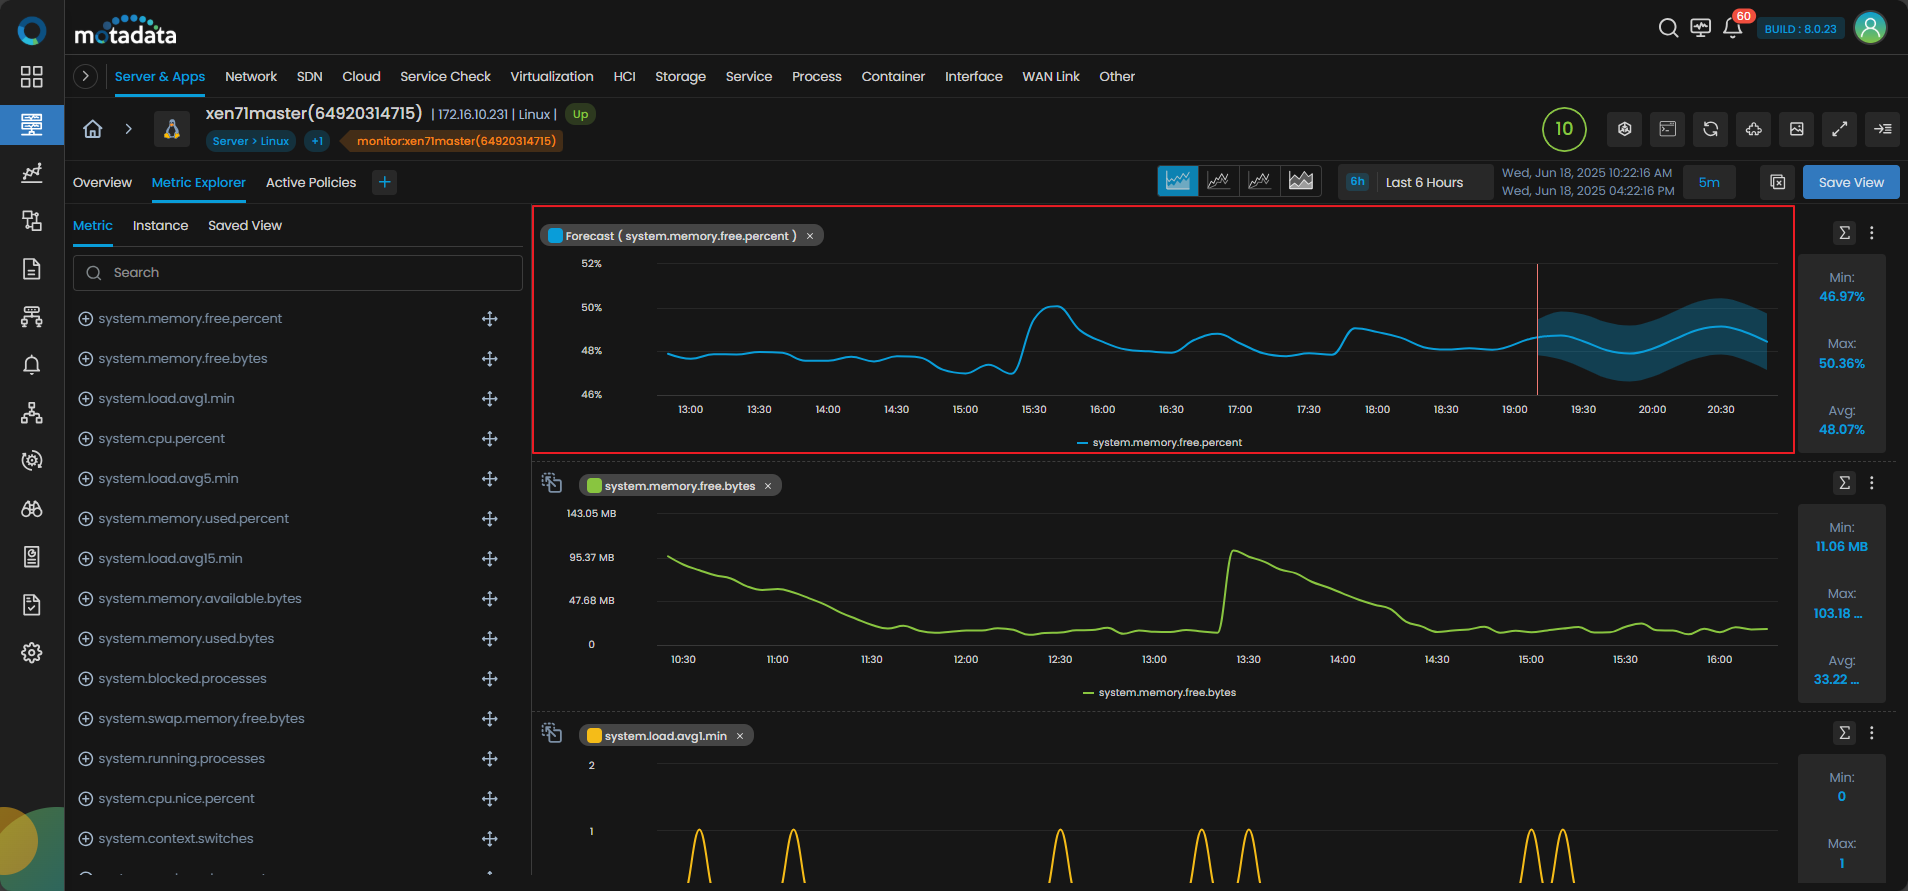The height and width of the screenshot is (891, 1908).
Task: Open the user profile avatar
Action: (1870, 28)
